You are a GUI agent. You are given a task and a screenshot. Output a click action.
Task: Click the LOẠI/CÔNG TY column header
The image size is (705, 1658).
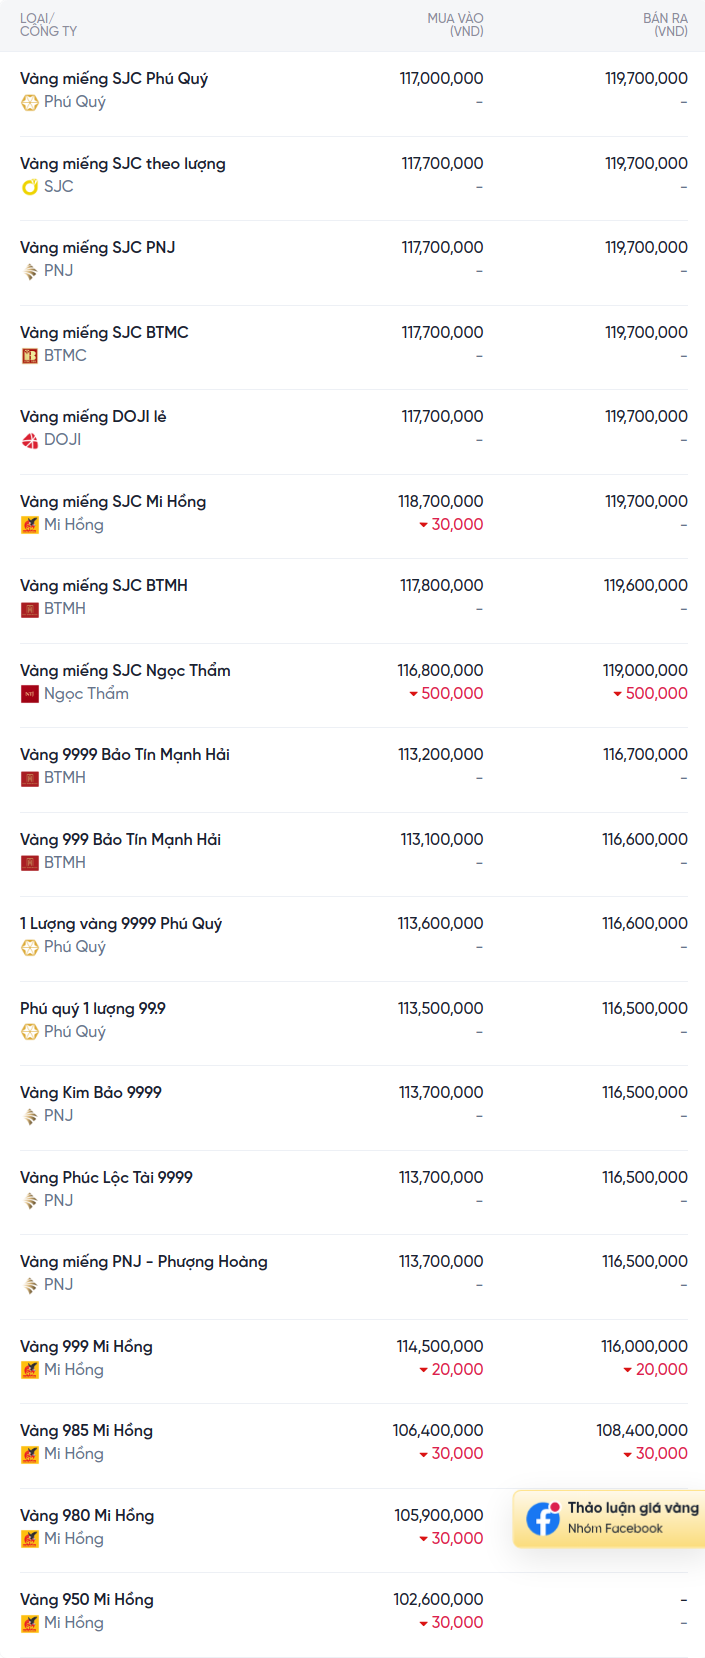tap(48, 25)
